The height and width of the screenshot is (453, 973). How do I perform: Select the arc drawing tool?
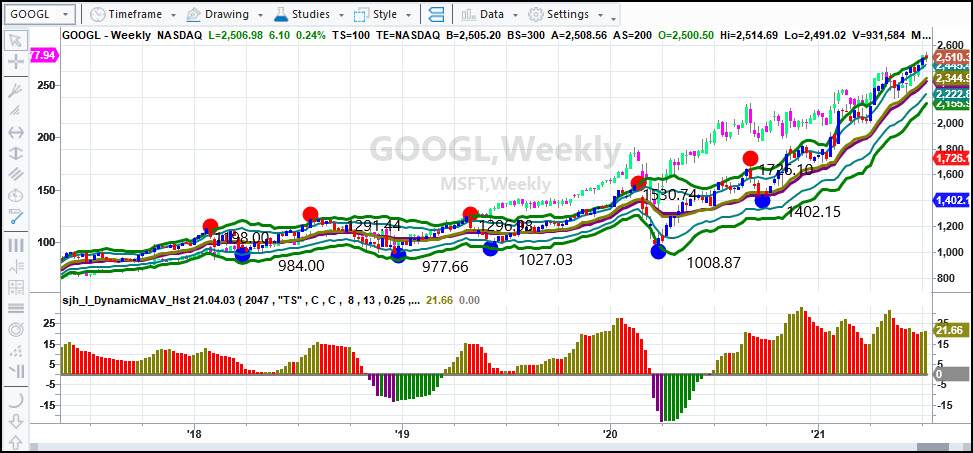pyautogui.click(x=16, y=400)
